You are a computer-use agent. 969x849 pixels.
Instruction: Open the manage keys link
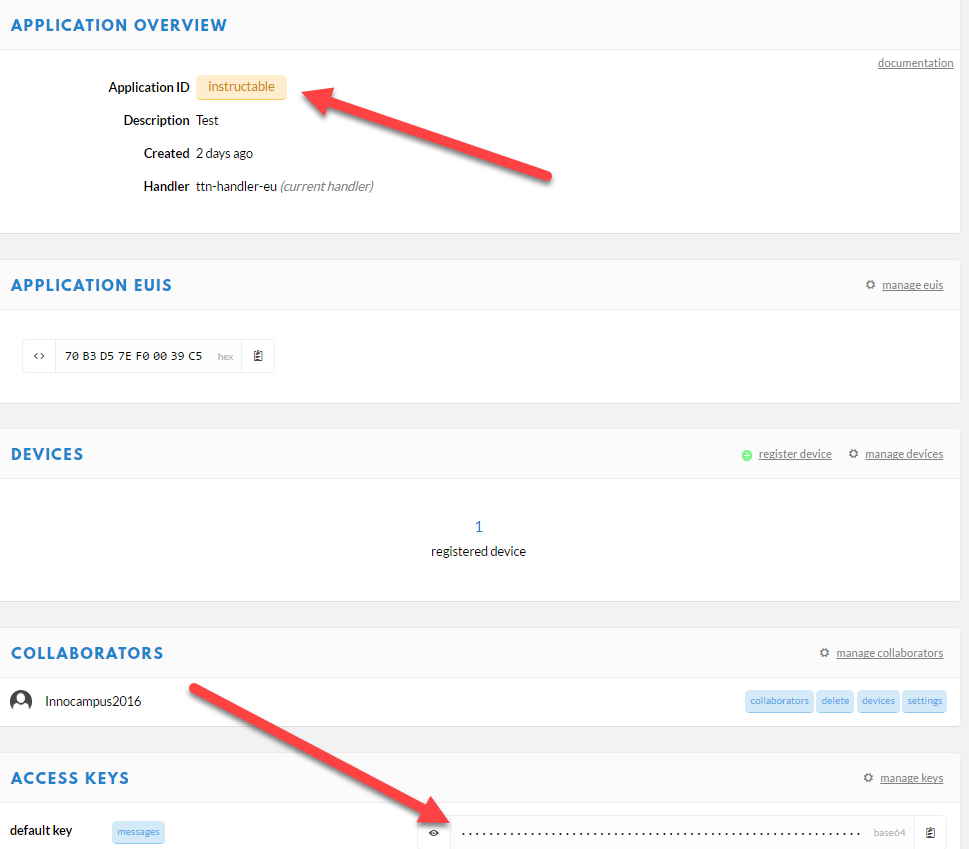(x=911, y=778)
